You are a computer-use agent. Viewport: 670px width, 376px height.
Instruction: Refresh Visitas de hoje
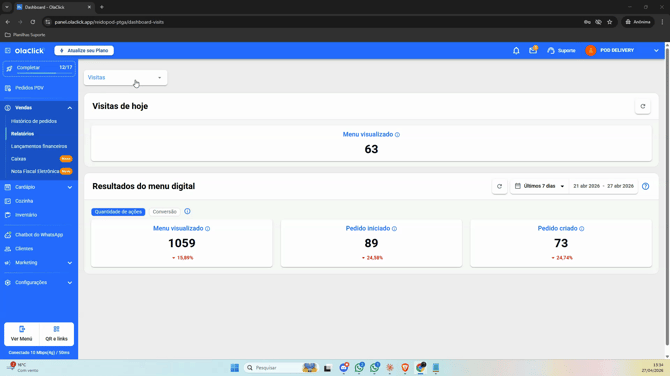point(643,106)
